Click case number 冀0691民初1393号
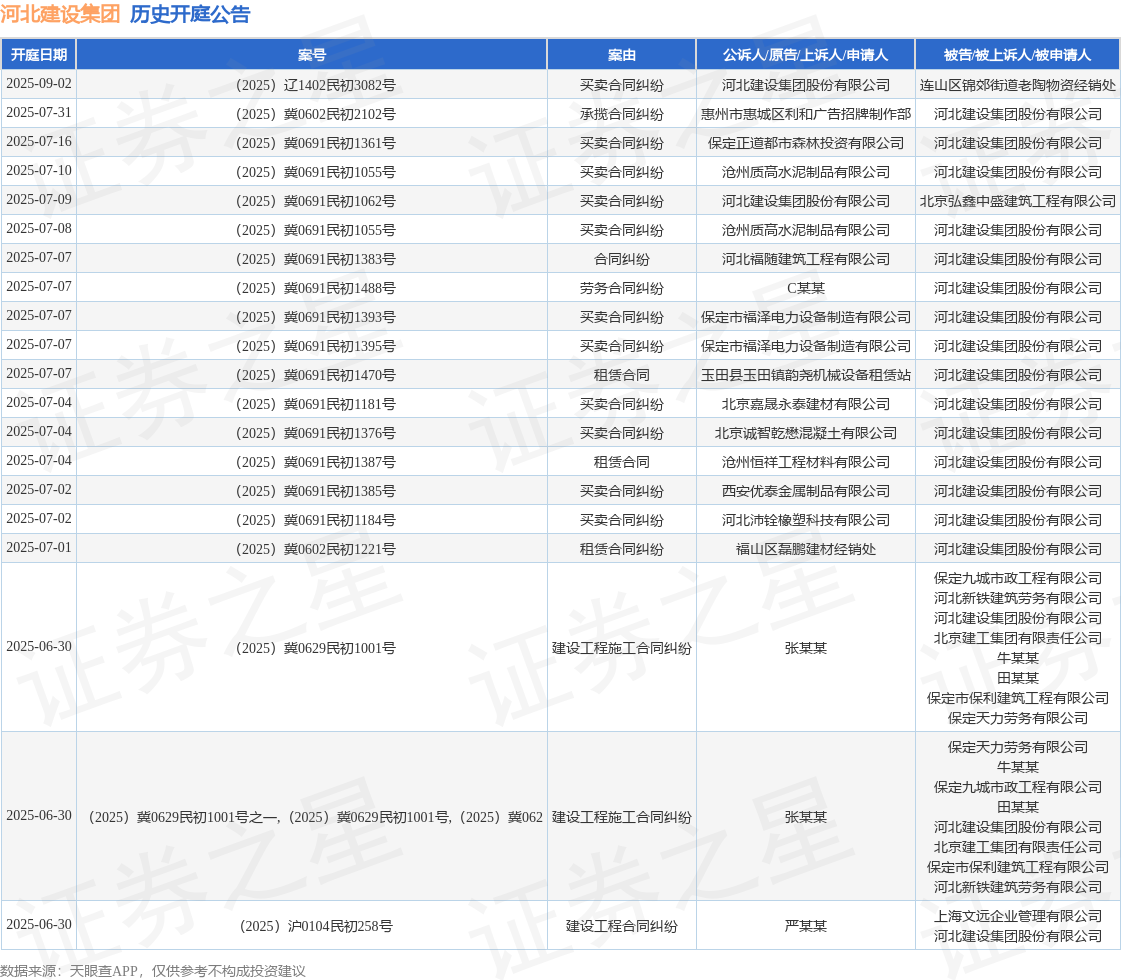1121x980 pixels. coord(315,317)
